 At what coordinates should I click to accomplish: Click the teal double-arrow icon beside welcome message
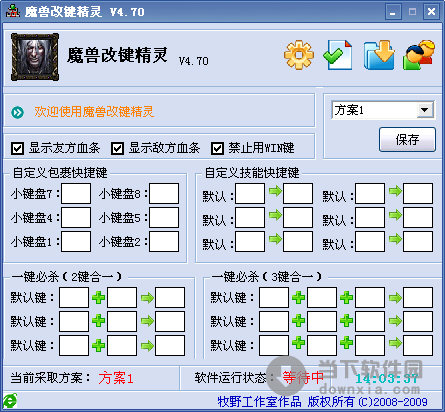[18, 112]
